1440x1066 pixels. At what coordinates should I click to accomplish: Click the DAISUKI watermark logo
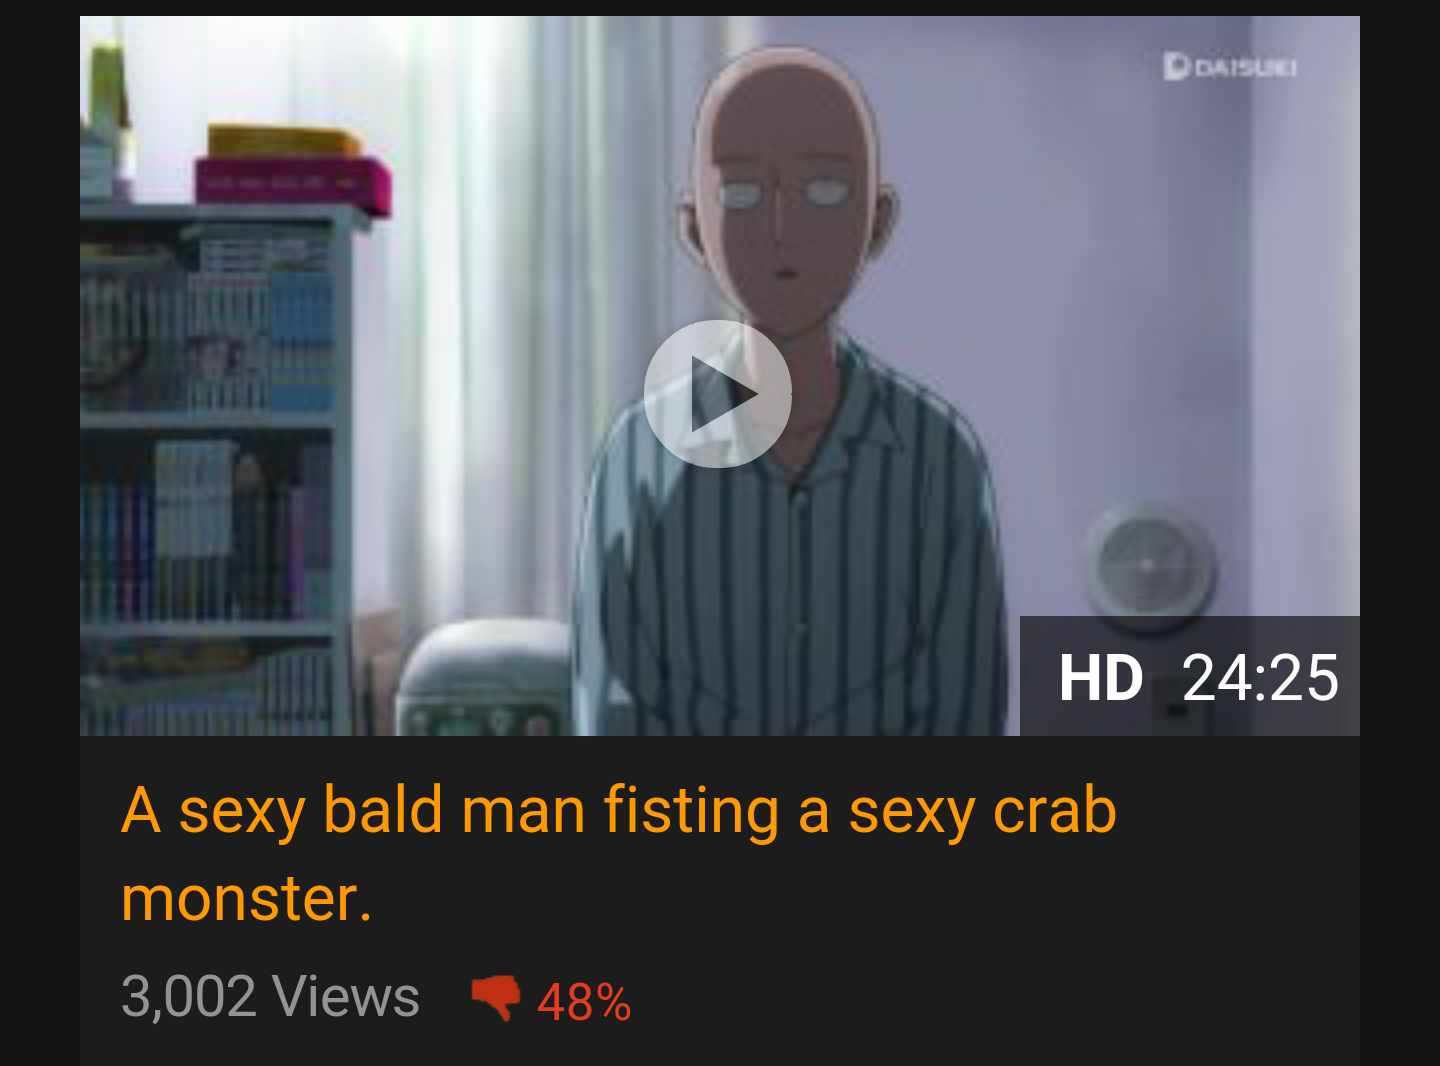(1230, 67)
